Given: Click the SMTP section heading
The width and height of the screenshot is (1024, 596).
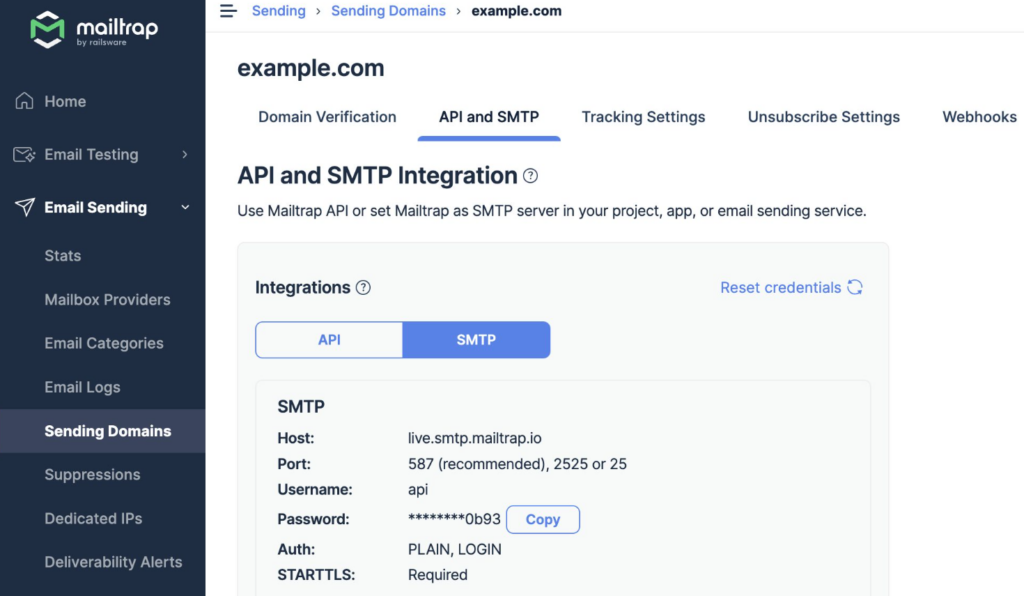Looking at the screenshot, I should pos(301,407).
